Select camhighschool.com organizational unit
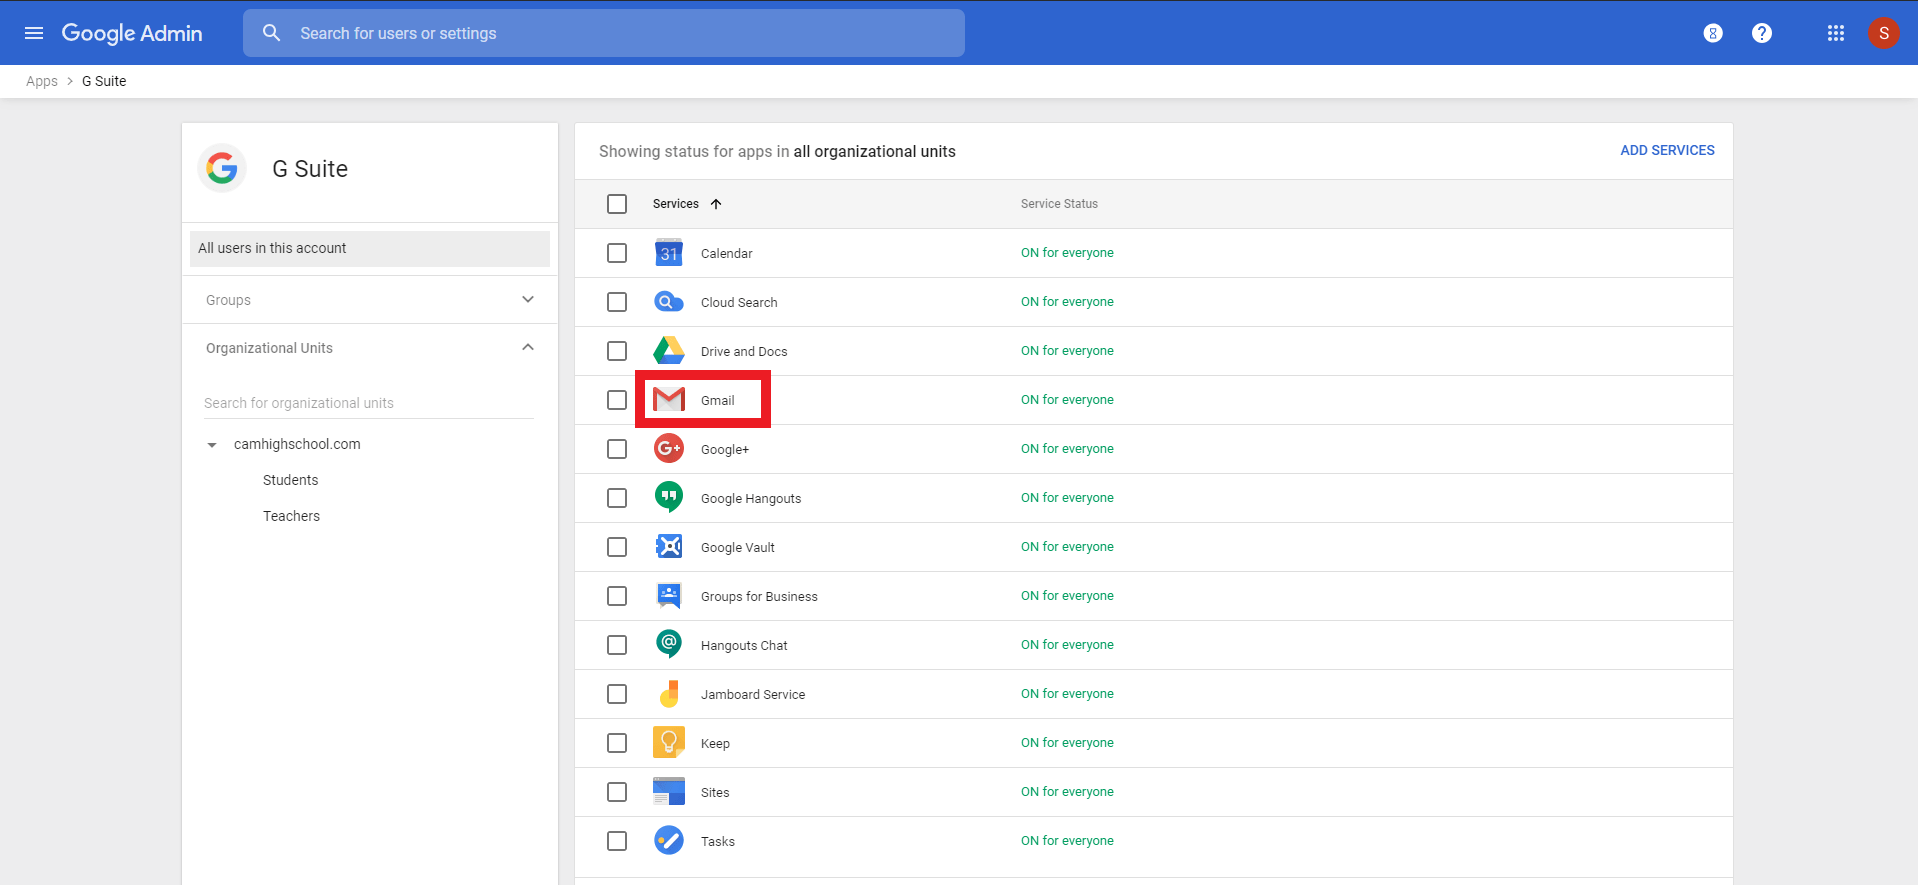Image resolution: width=1918 pixels, height=885 pixels. point(297,444)
